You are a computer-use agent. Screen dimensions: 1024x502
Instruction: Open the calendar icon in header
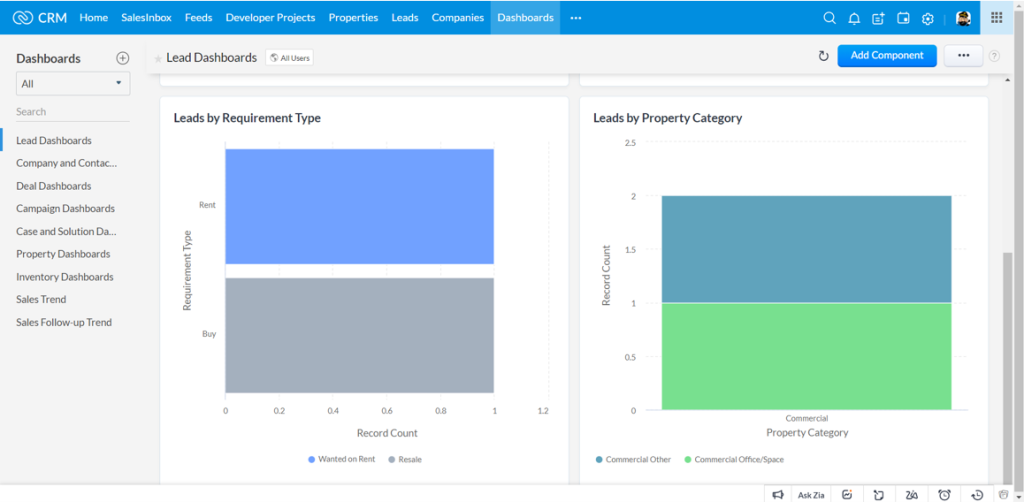coord(903,18)
